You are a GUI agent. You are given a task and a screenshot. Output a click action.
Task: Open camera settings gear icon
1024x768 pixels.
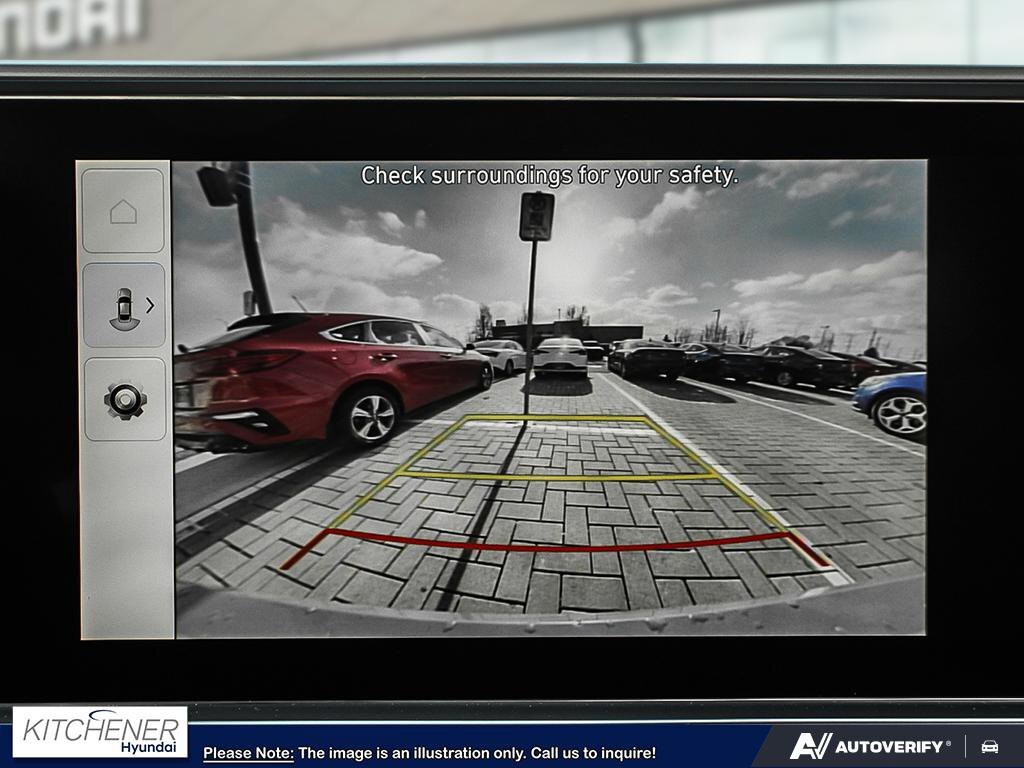125,400
